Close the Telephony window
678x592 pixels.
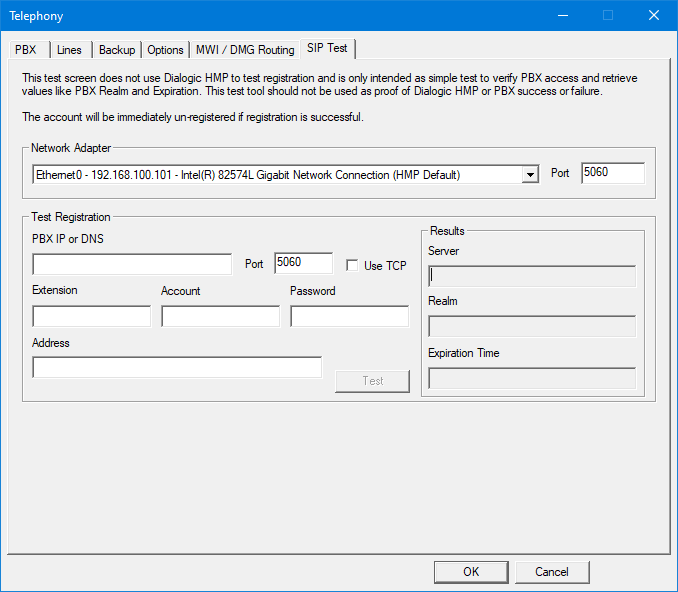654,15
